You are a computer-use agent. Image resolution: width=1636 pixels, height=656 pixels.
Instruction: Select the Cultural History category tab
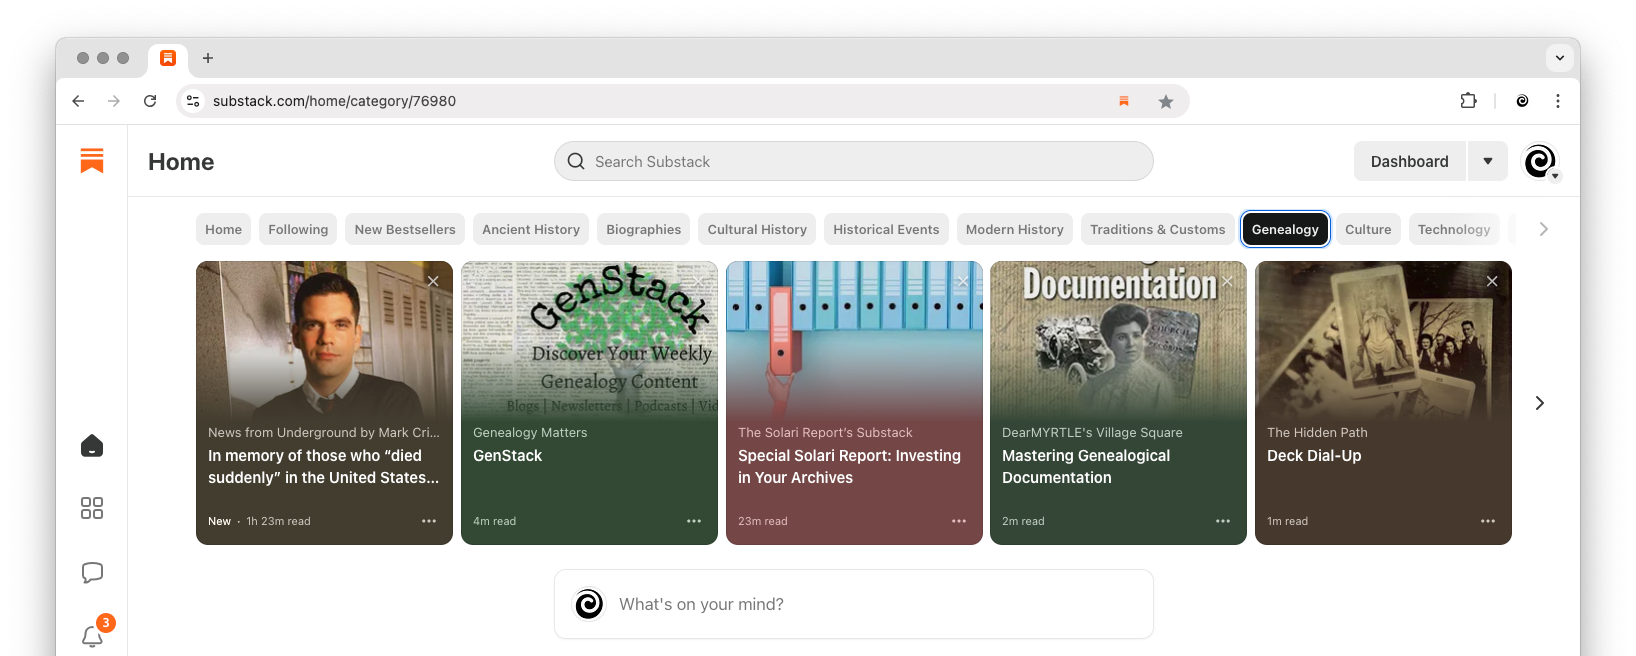point(757,229)
